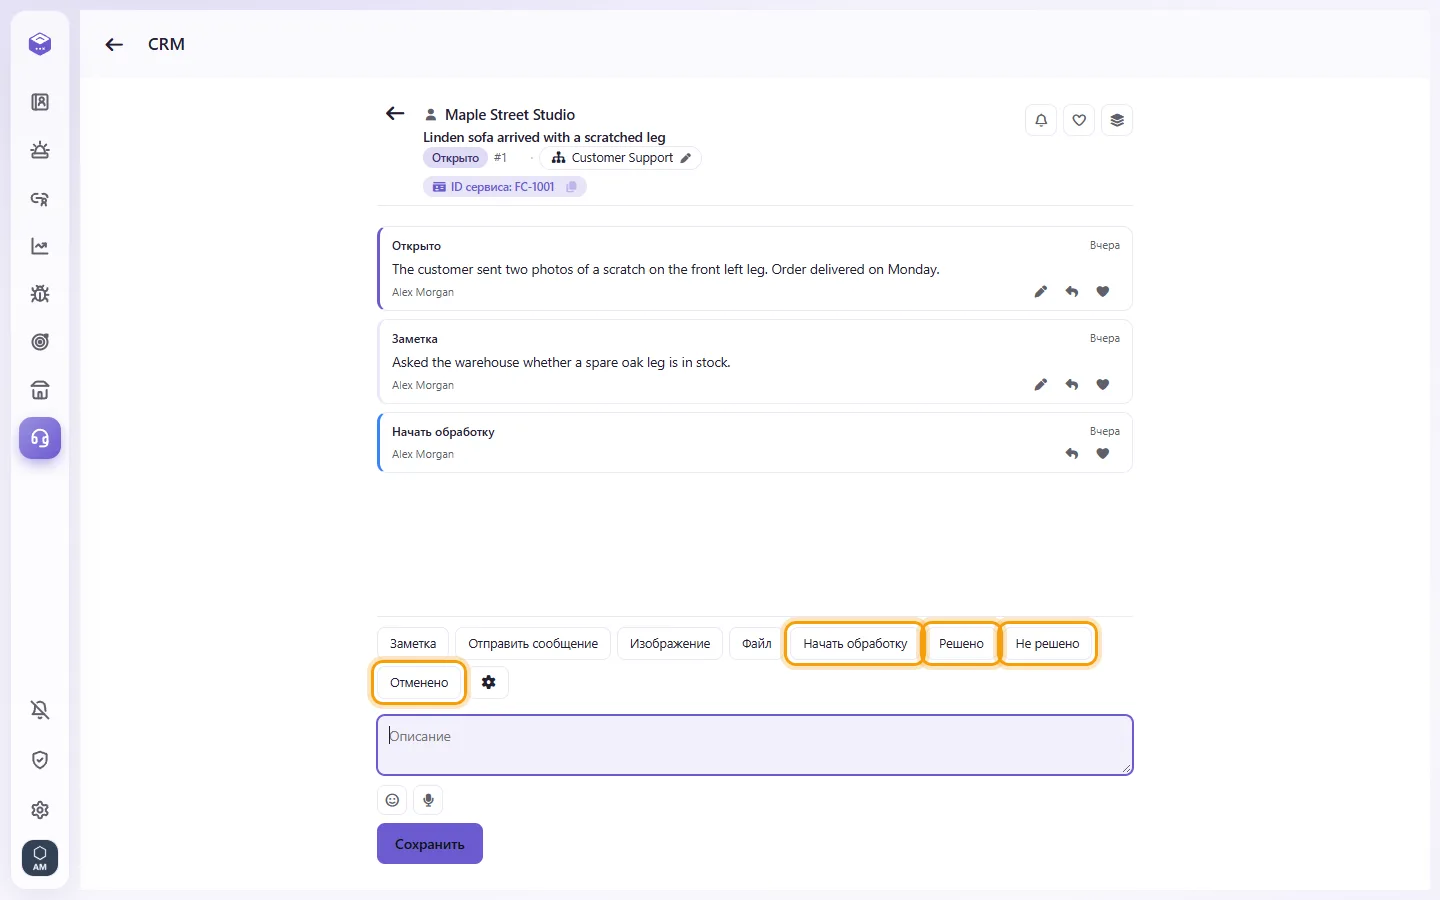Open the bug tracker sidebar icon

tap(40, 294)
